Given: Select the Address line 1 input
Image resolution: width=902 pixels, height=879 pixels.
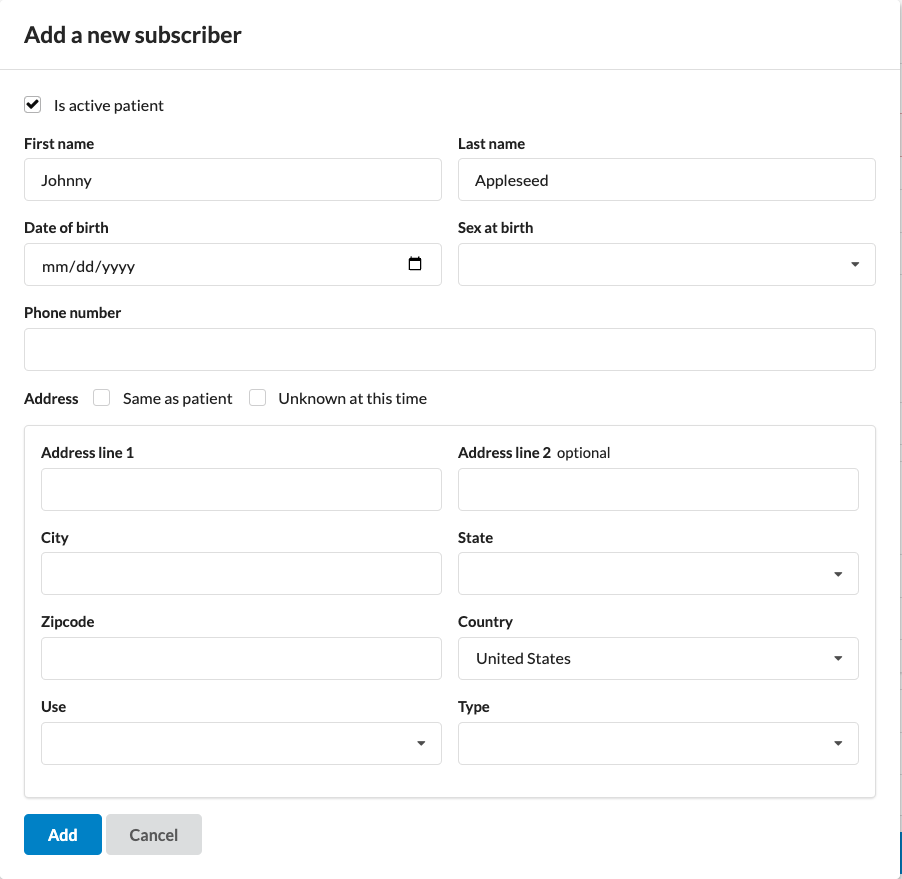Looking at the screenshot, I should (241, 490).
